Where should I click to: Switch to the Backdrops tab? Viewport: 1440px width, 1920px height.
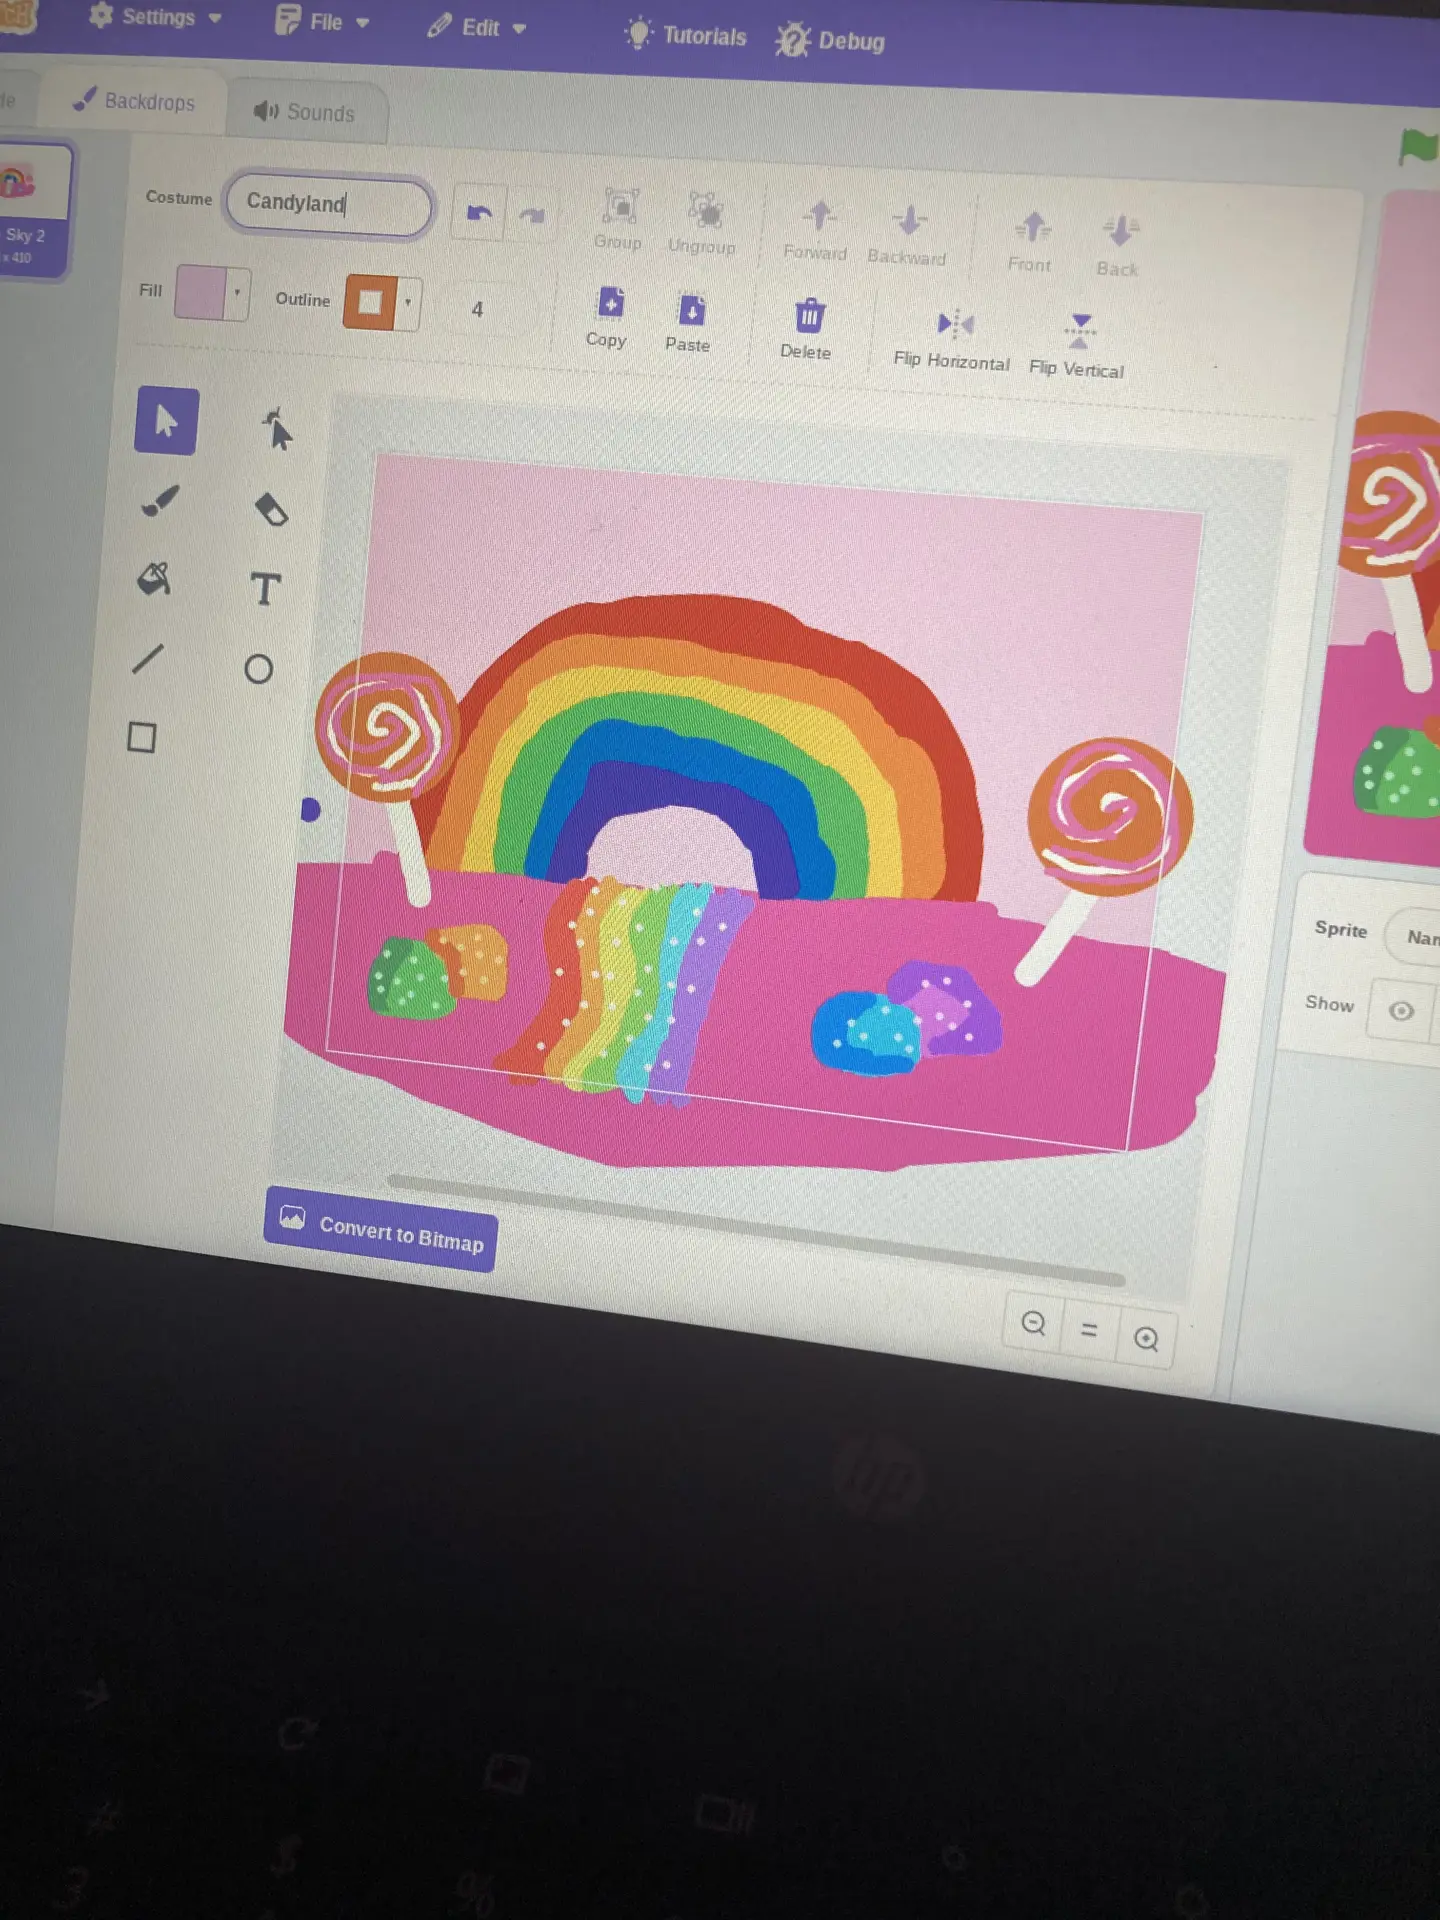[x=135, y=101]
